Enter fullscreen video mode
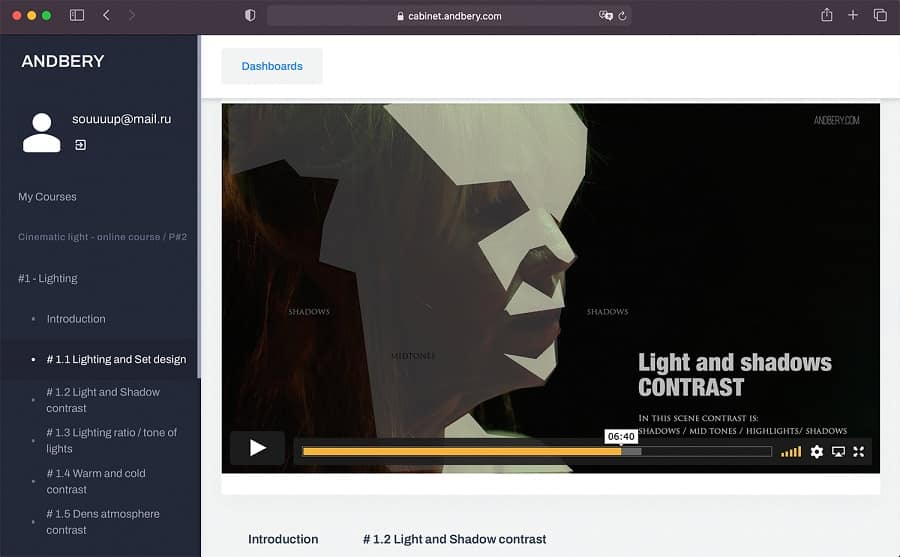The width and height of the screenshot is (900, 557). pos(859,452)
